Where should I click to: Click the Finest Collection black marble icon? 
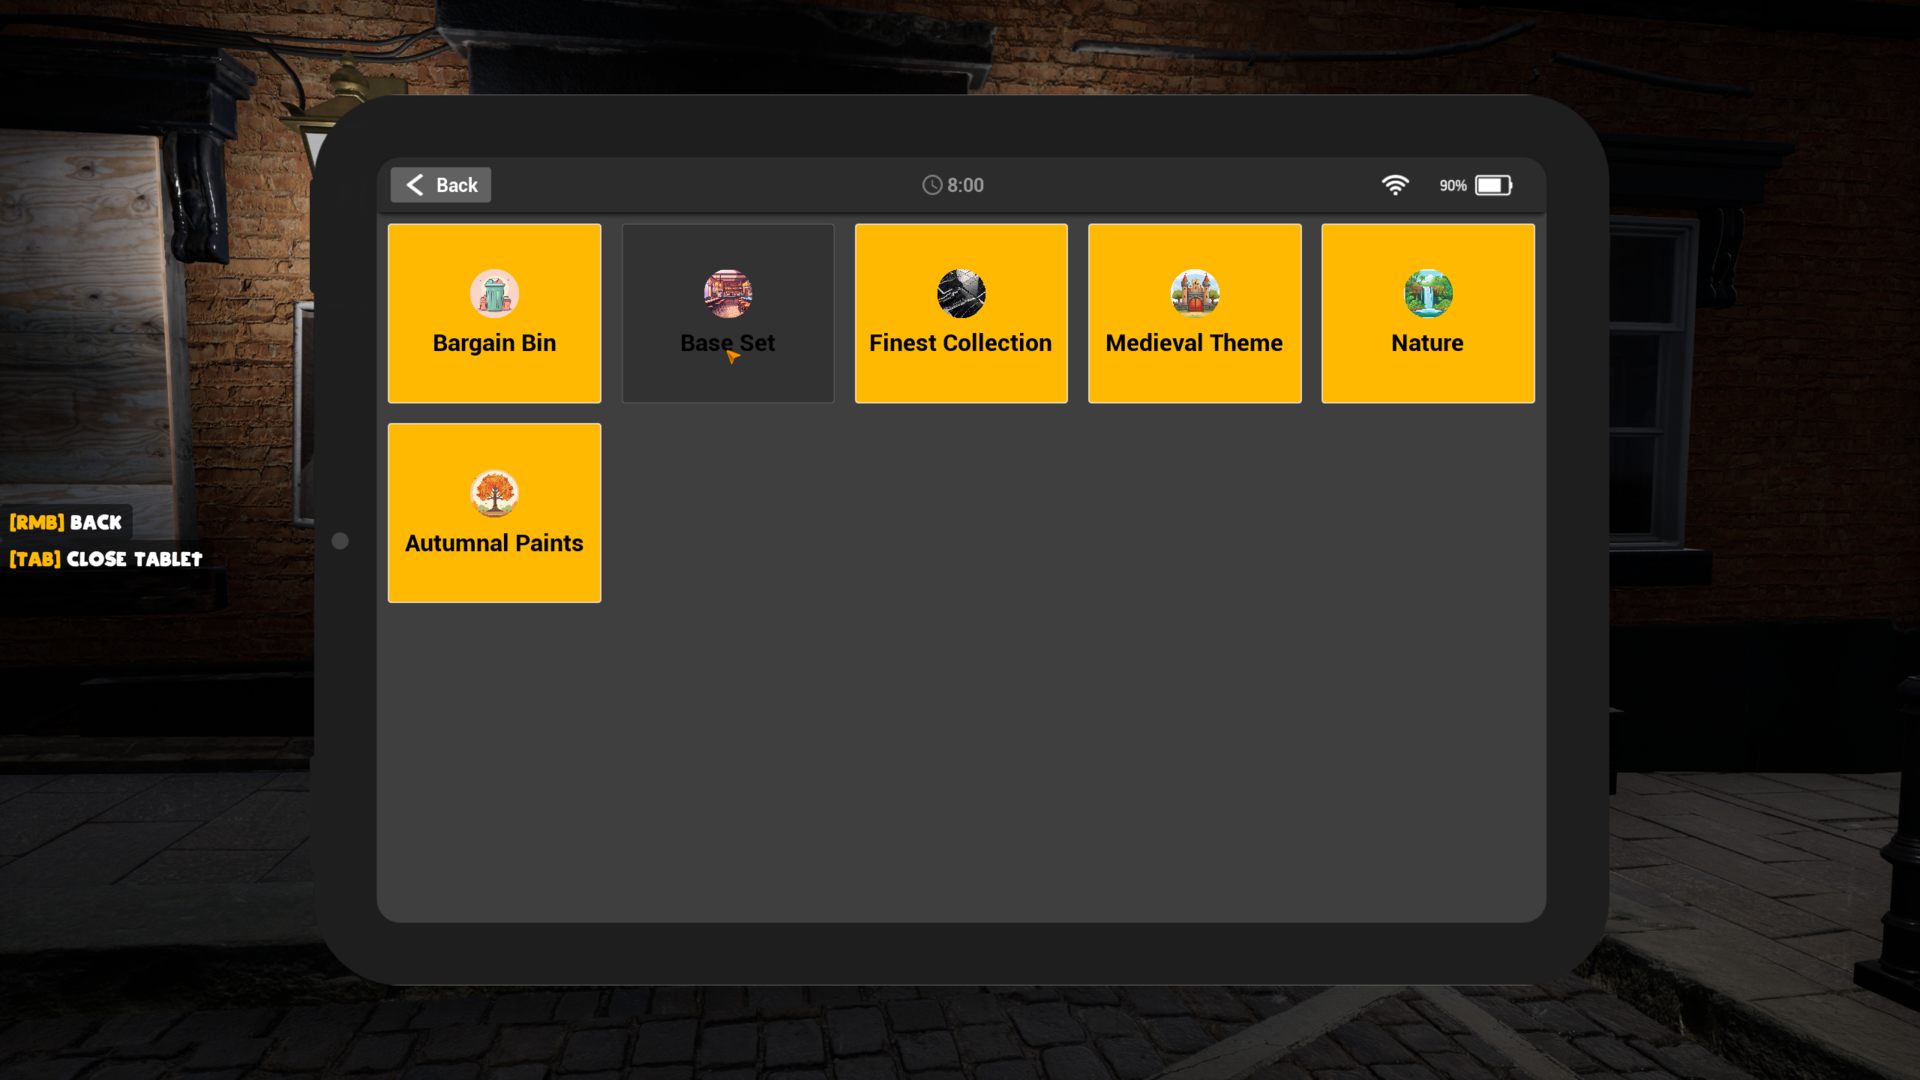[x=961, y=293]
